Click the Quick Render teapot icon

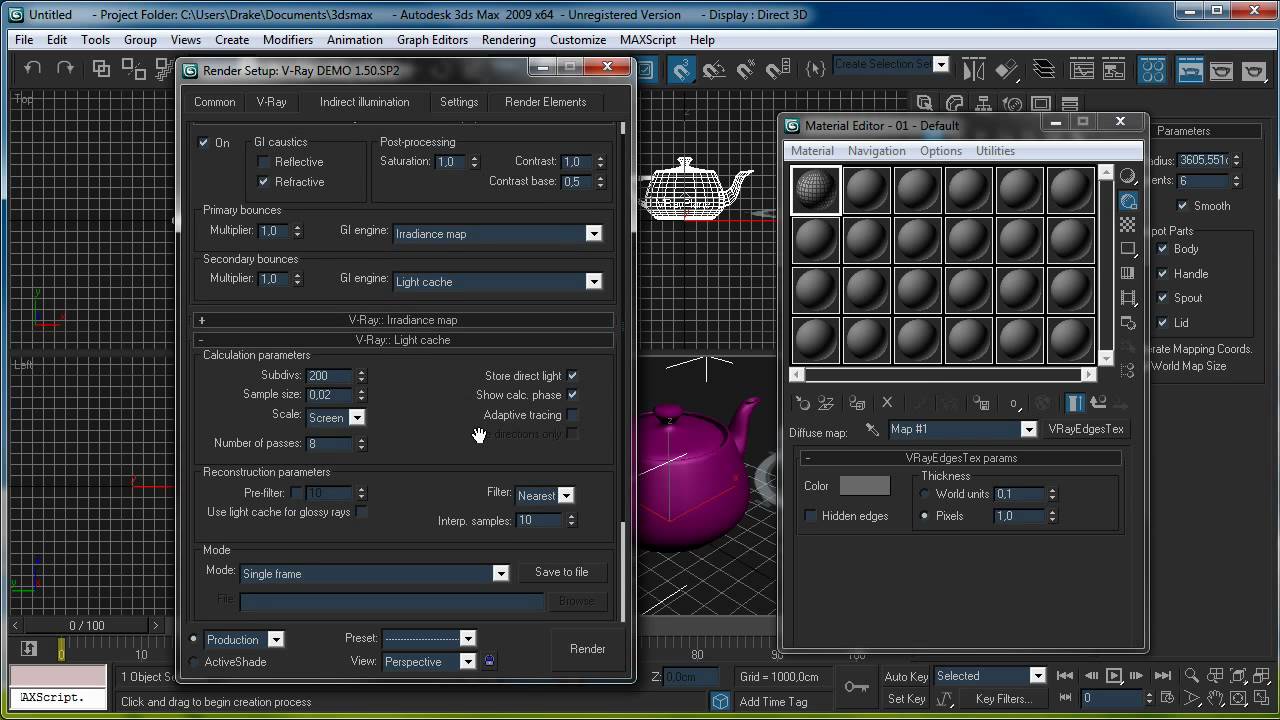1253,69
